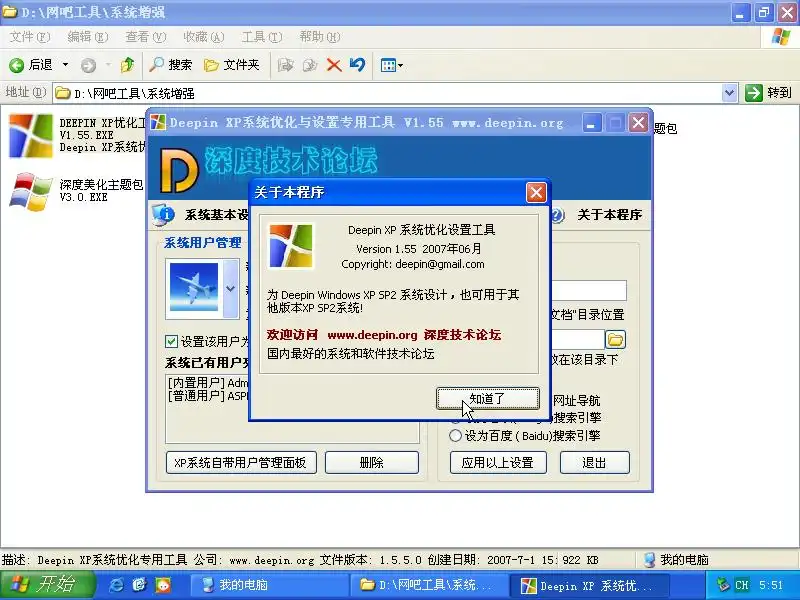Screen dimensions: 800x600
Task: Click the tray icon beside the CH indicator
Action: click(722, 585)
